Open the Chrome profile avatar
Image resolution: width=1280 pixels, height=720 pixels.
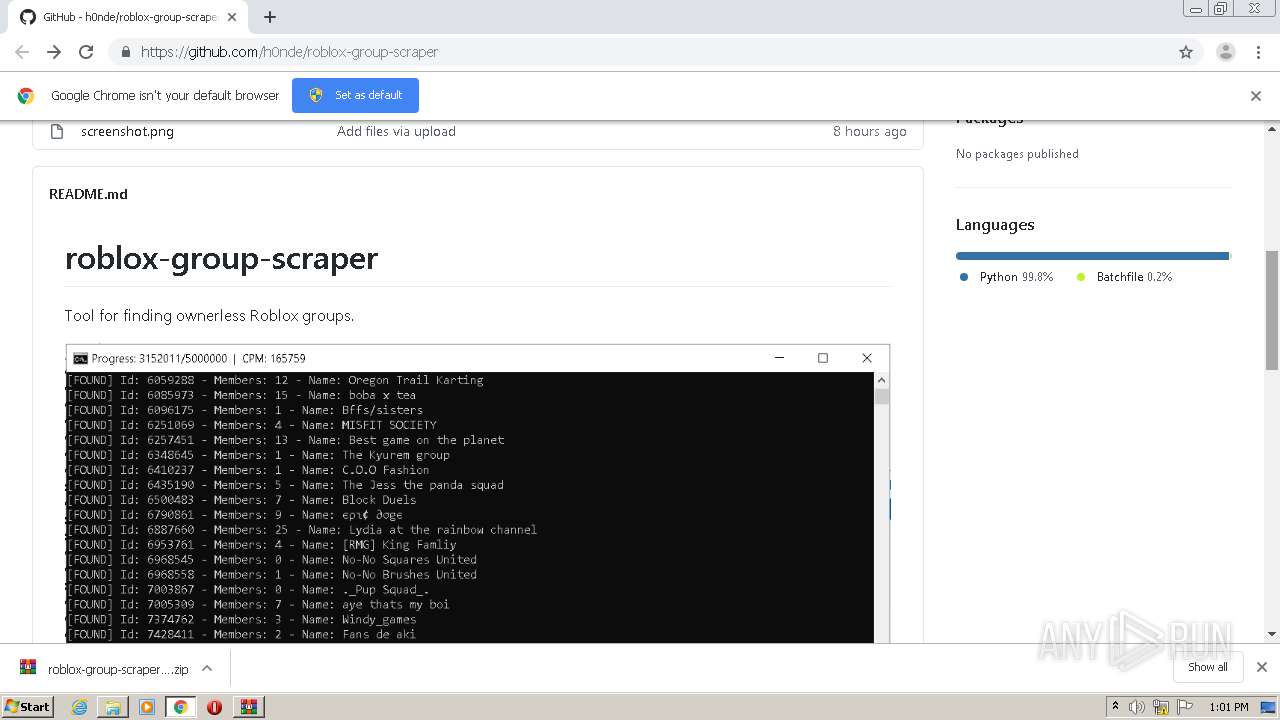pos(1226,52)
